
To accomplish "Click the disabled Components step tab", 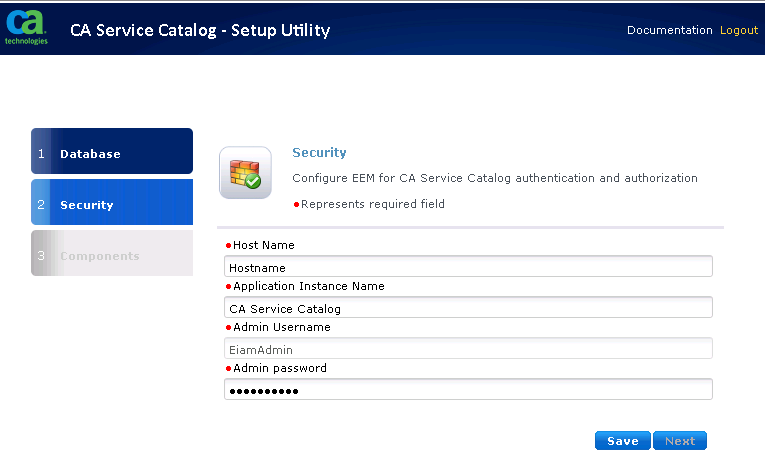I will point(112,256).
